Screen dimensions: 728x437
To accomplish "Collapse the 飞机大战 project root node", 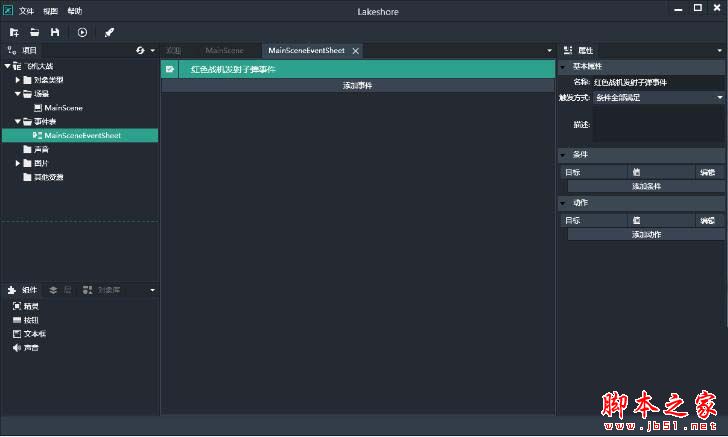I will point(7,66).
